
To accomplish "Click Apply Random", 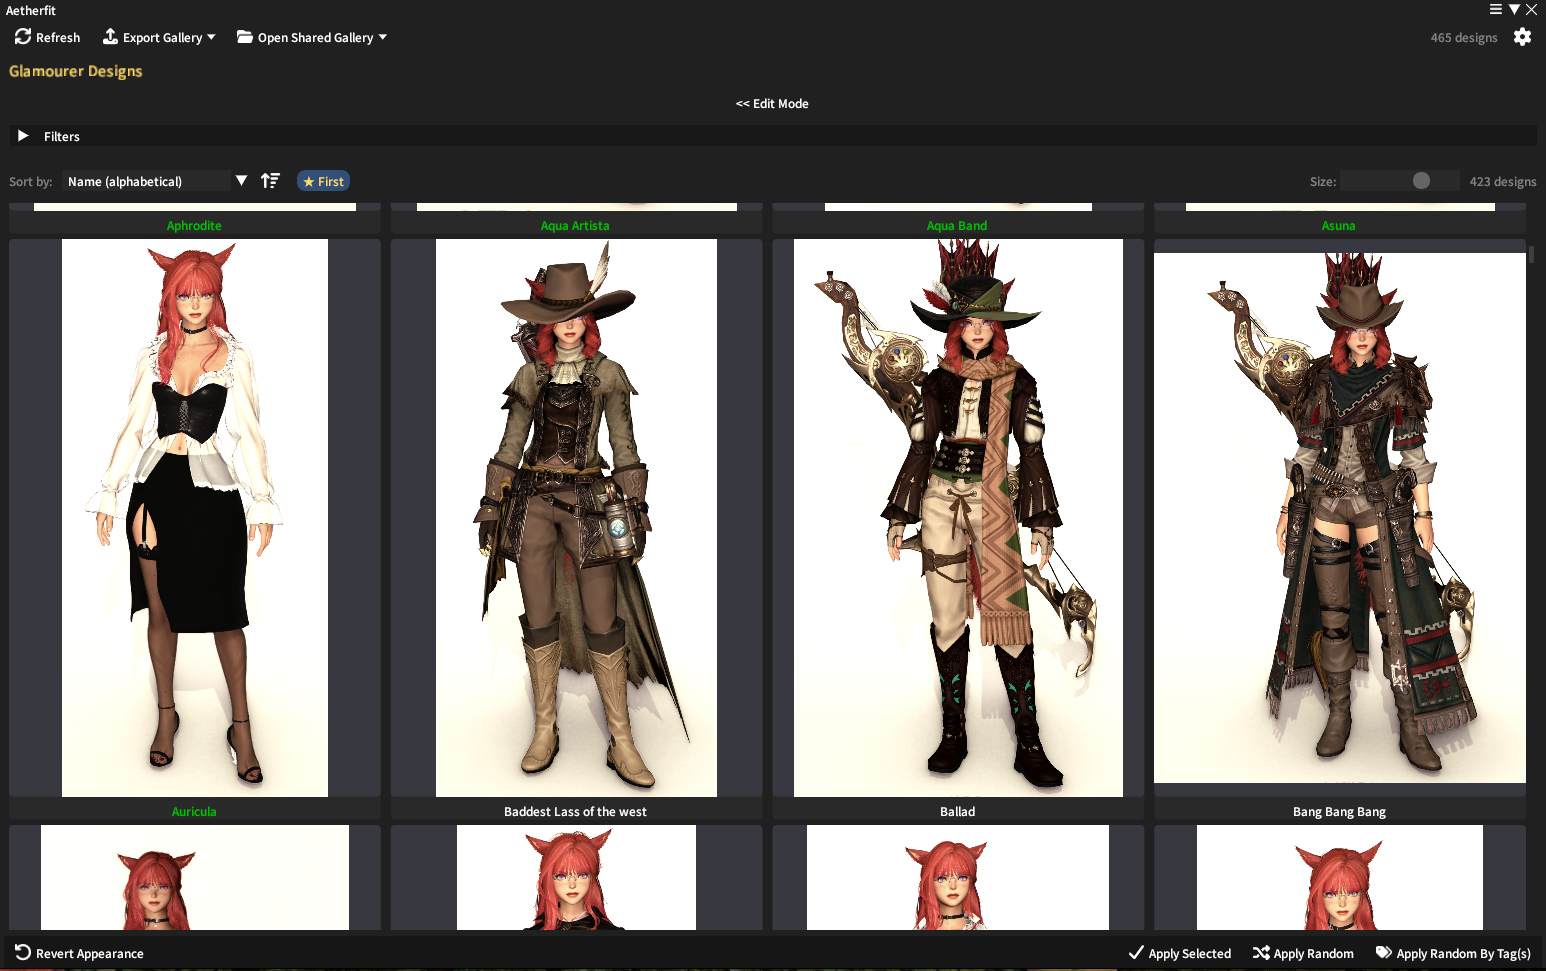I will 1303,953.
